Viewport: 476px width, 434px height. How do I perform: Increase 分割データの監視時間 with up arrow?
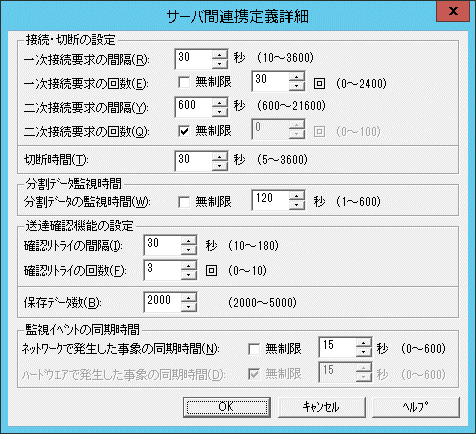(x=297, y=196)
